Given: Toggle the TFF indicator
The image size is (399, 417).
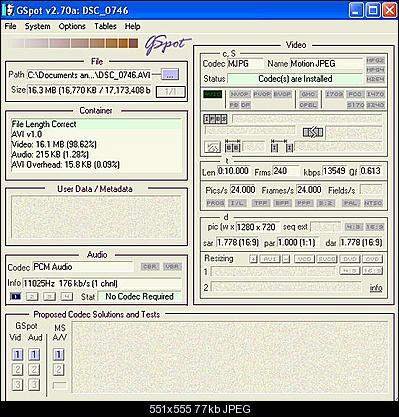Looking at the screenshot, I should pos(260,203).
